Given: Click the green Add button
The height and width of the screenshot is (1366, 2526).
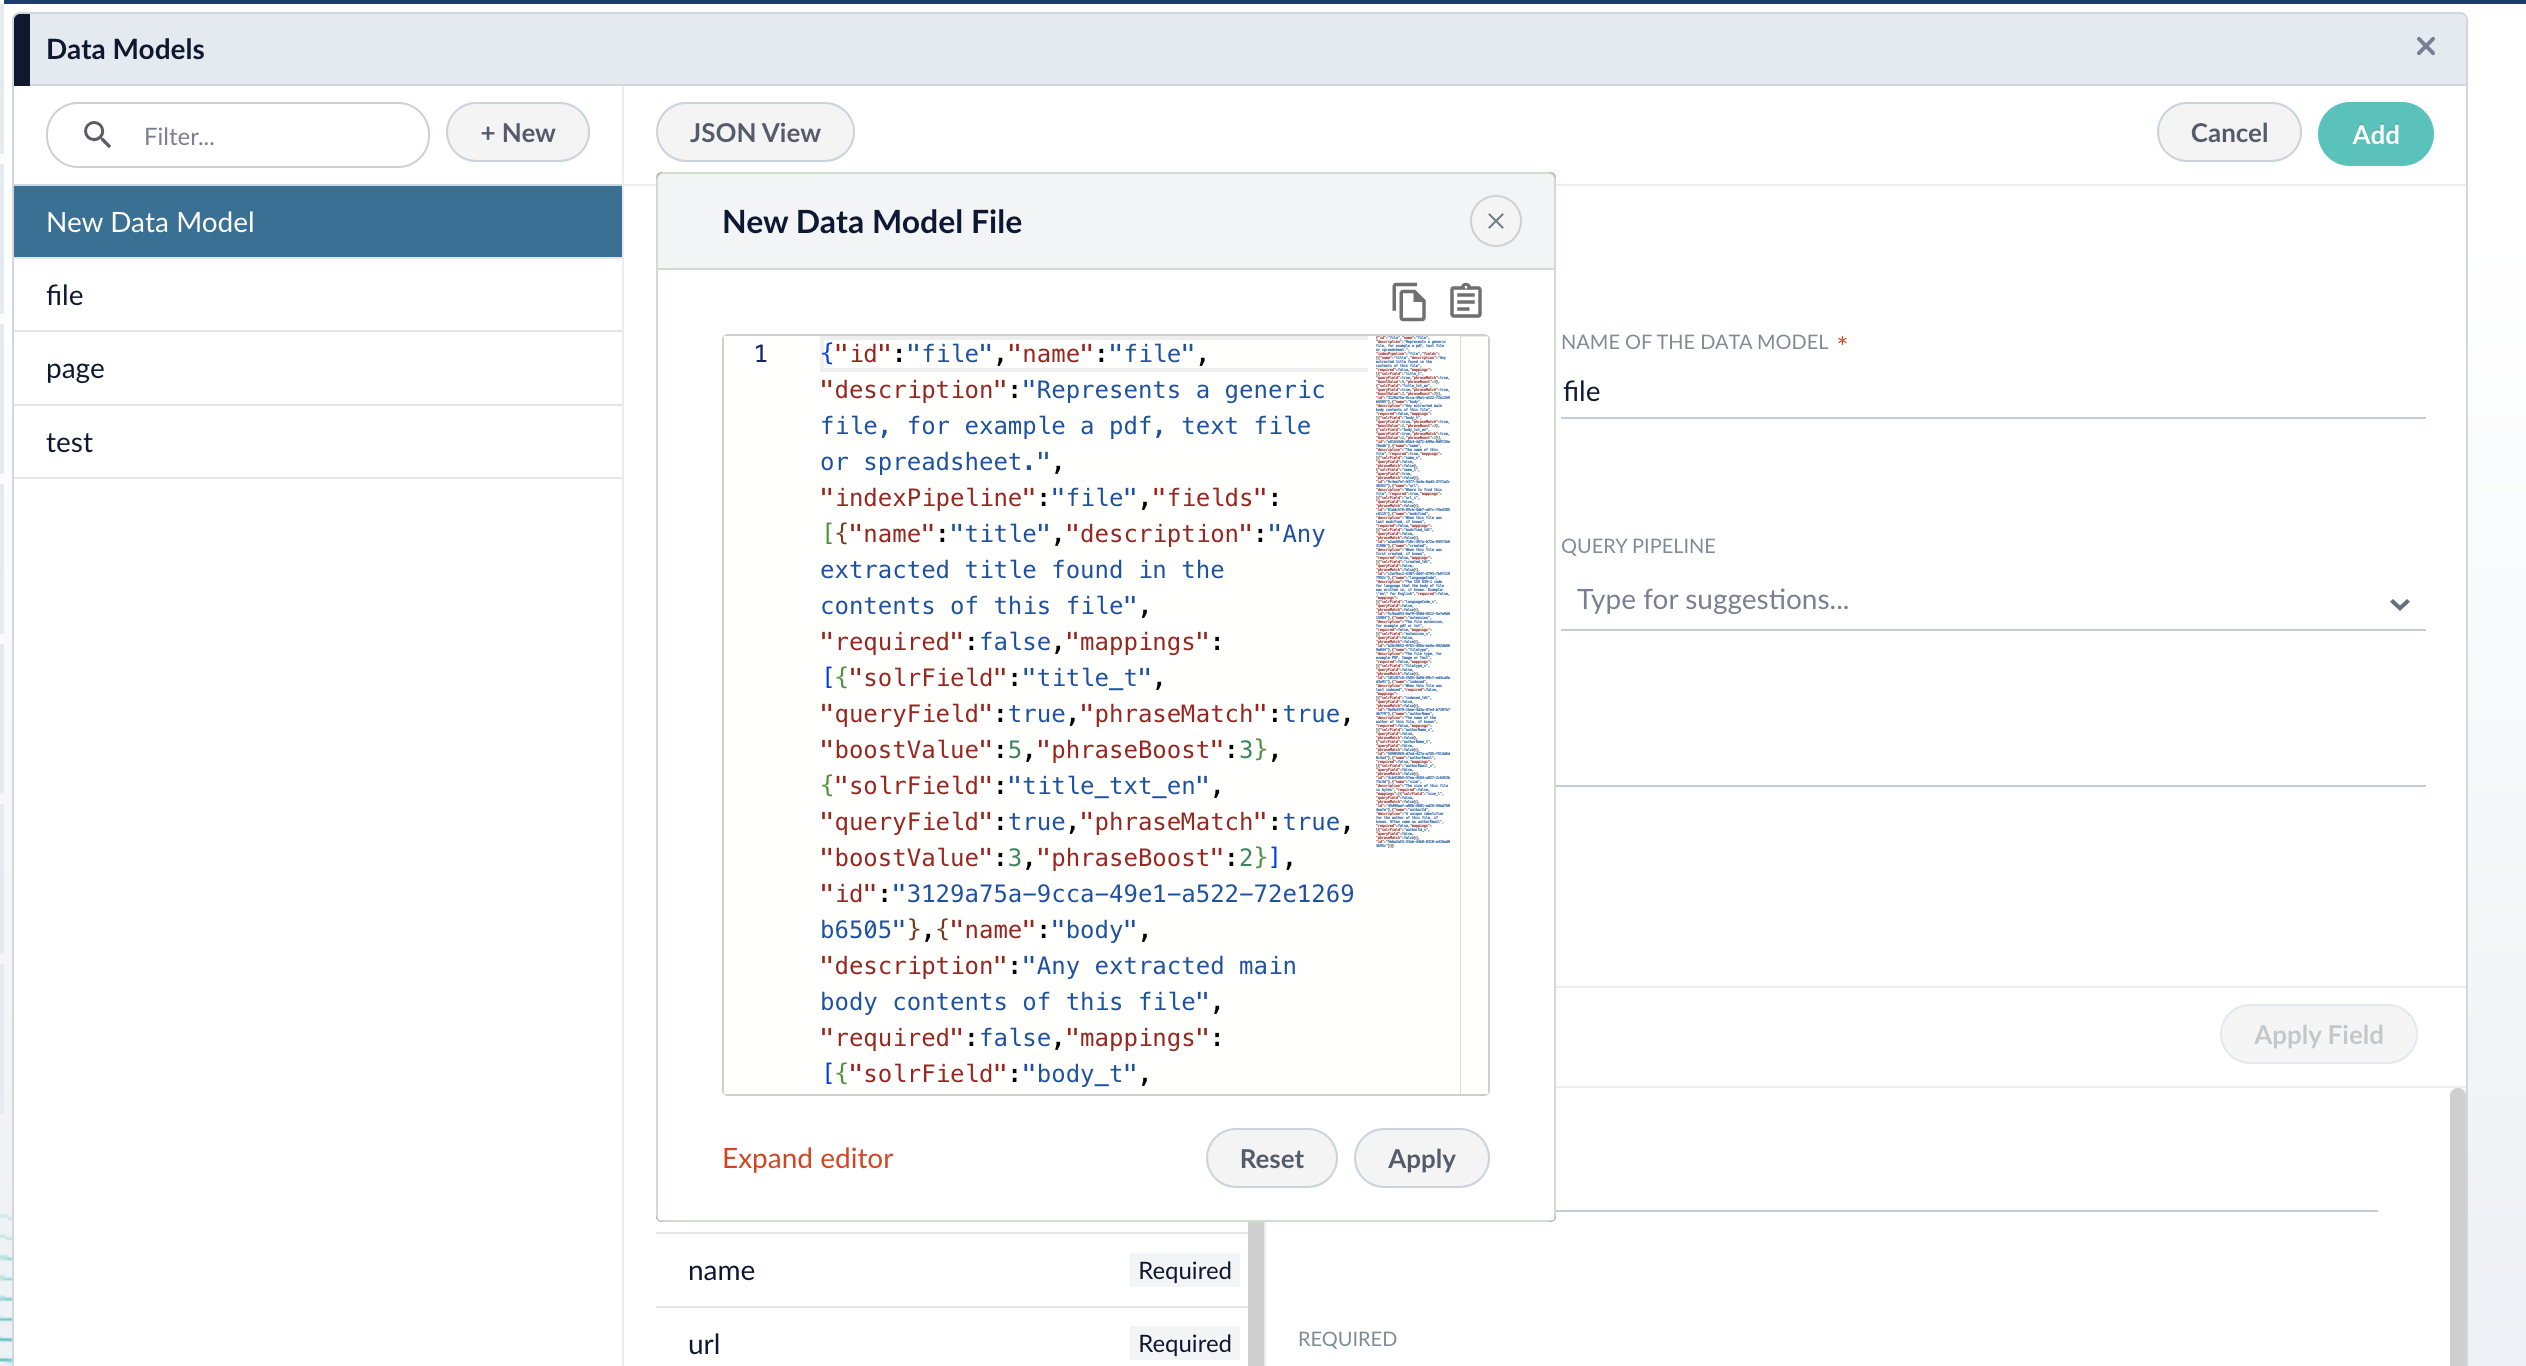Looking at the screenshot, I should 2374,134.
